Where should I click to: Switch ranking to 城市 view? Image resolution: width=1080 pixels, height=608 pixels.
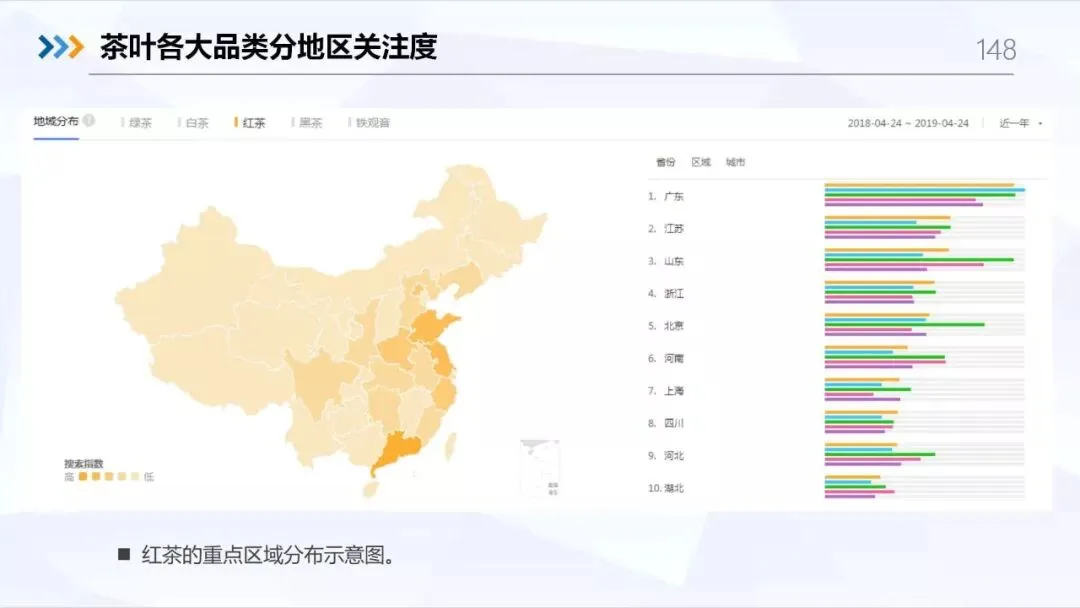pos(736,162)
